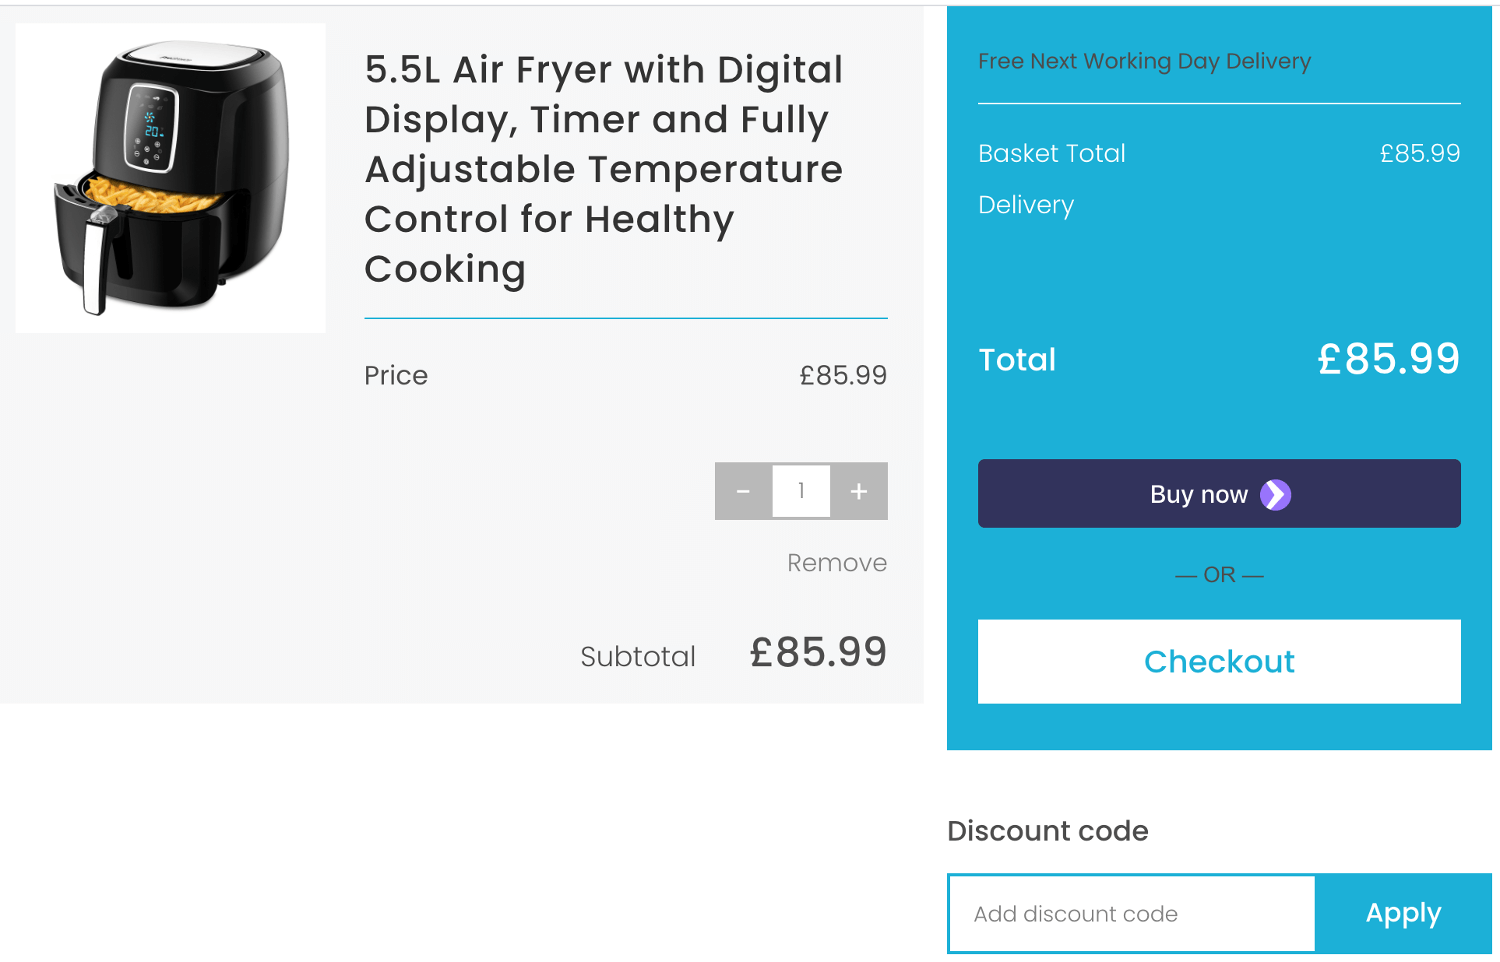Select the quantity value box showing 1
The height and width of the screenshot is (962, 1500).
click(x=800, y=491)
